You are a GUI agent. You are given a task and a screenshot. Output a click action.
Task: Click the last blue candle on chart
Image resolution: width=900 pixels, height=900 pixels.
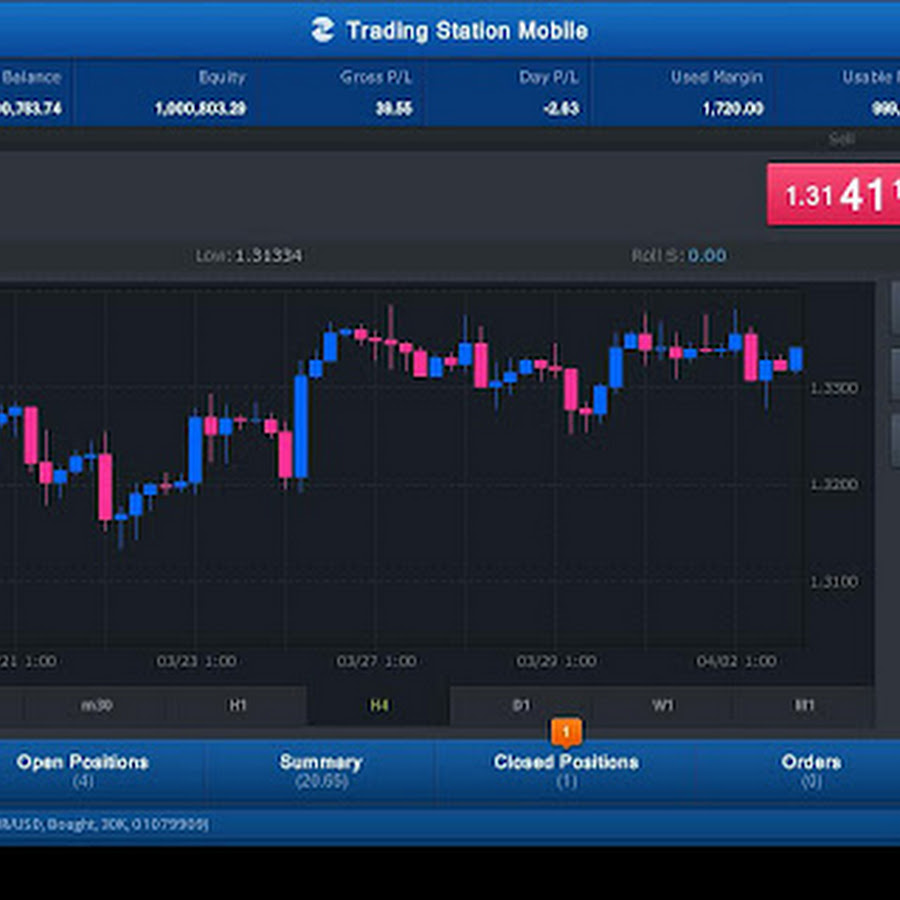pos(796,359)
